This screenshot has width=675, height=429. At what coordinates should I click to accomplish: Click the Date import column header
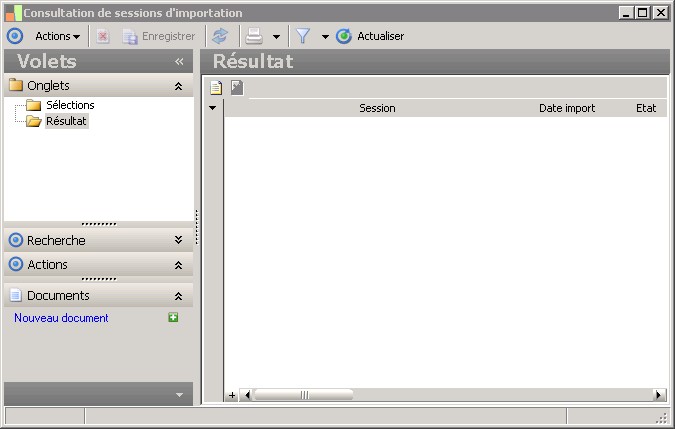coord(567,108)
